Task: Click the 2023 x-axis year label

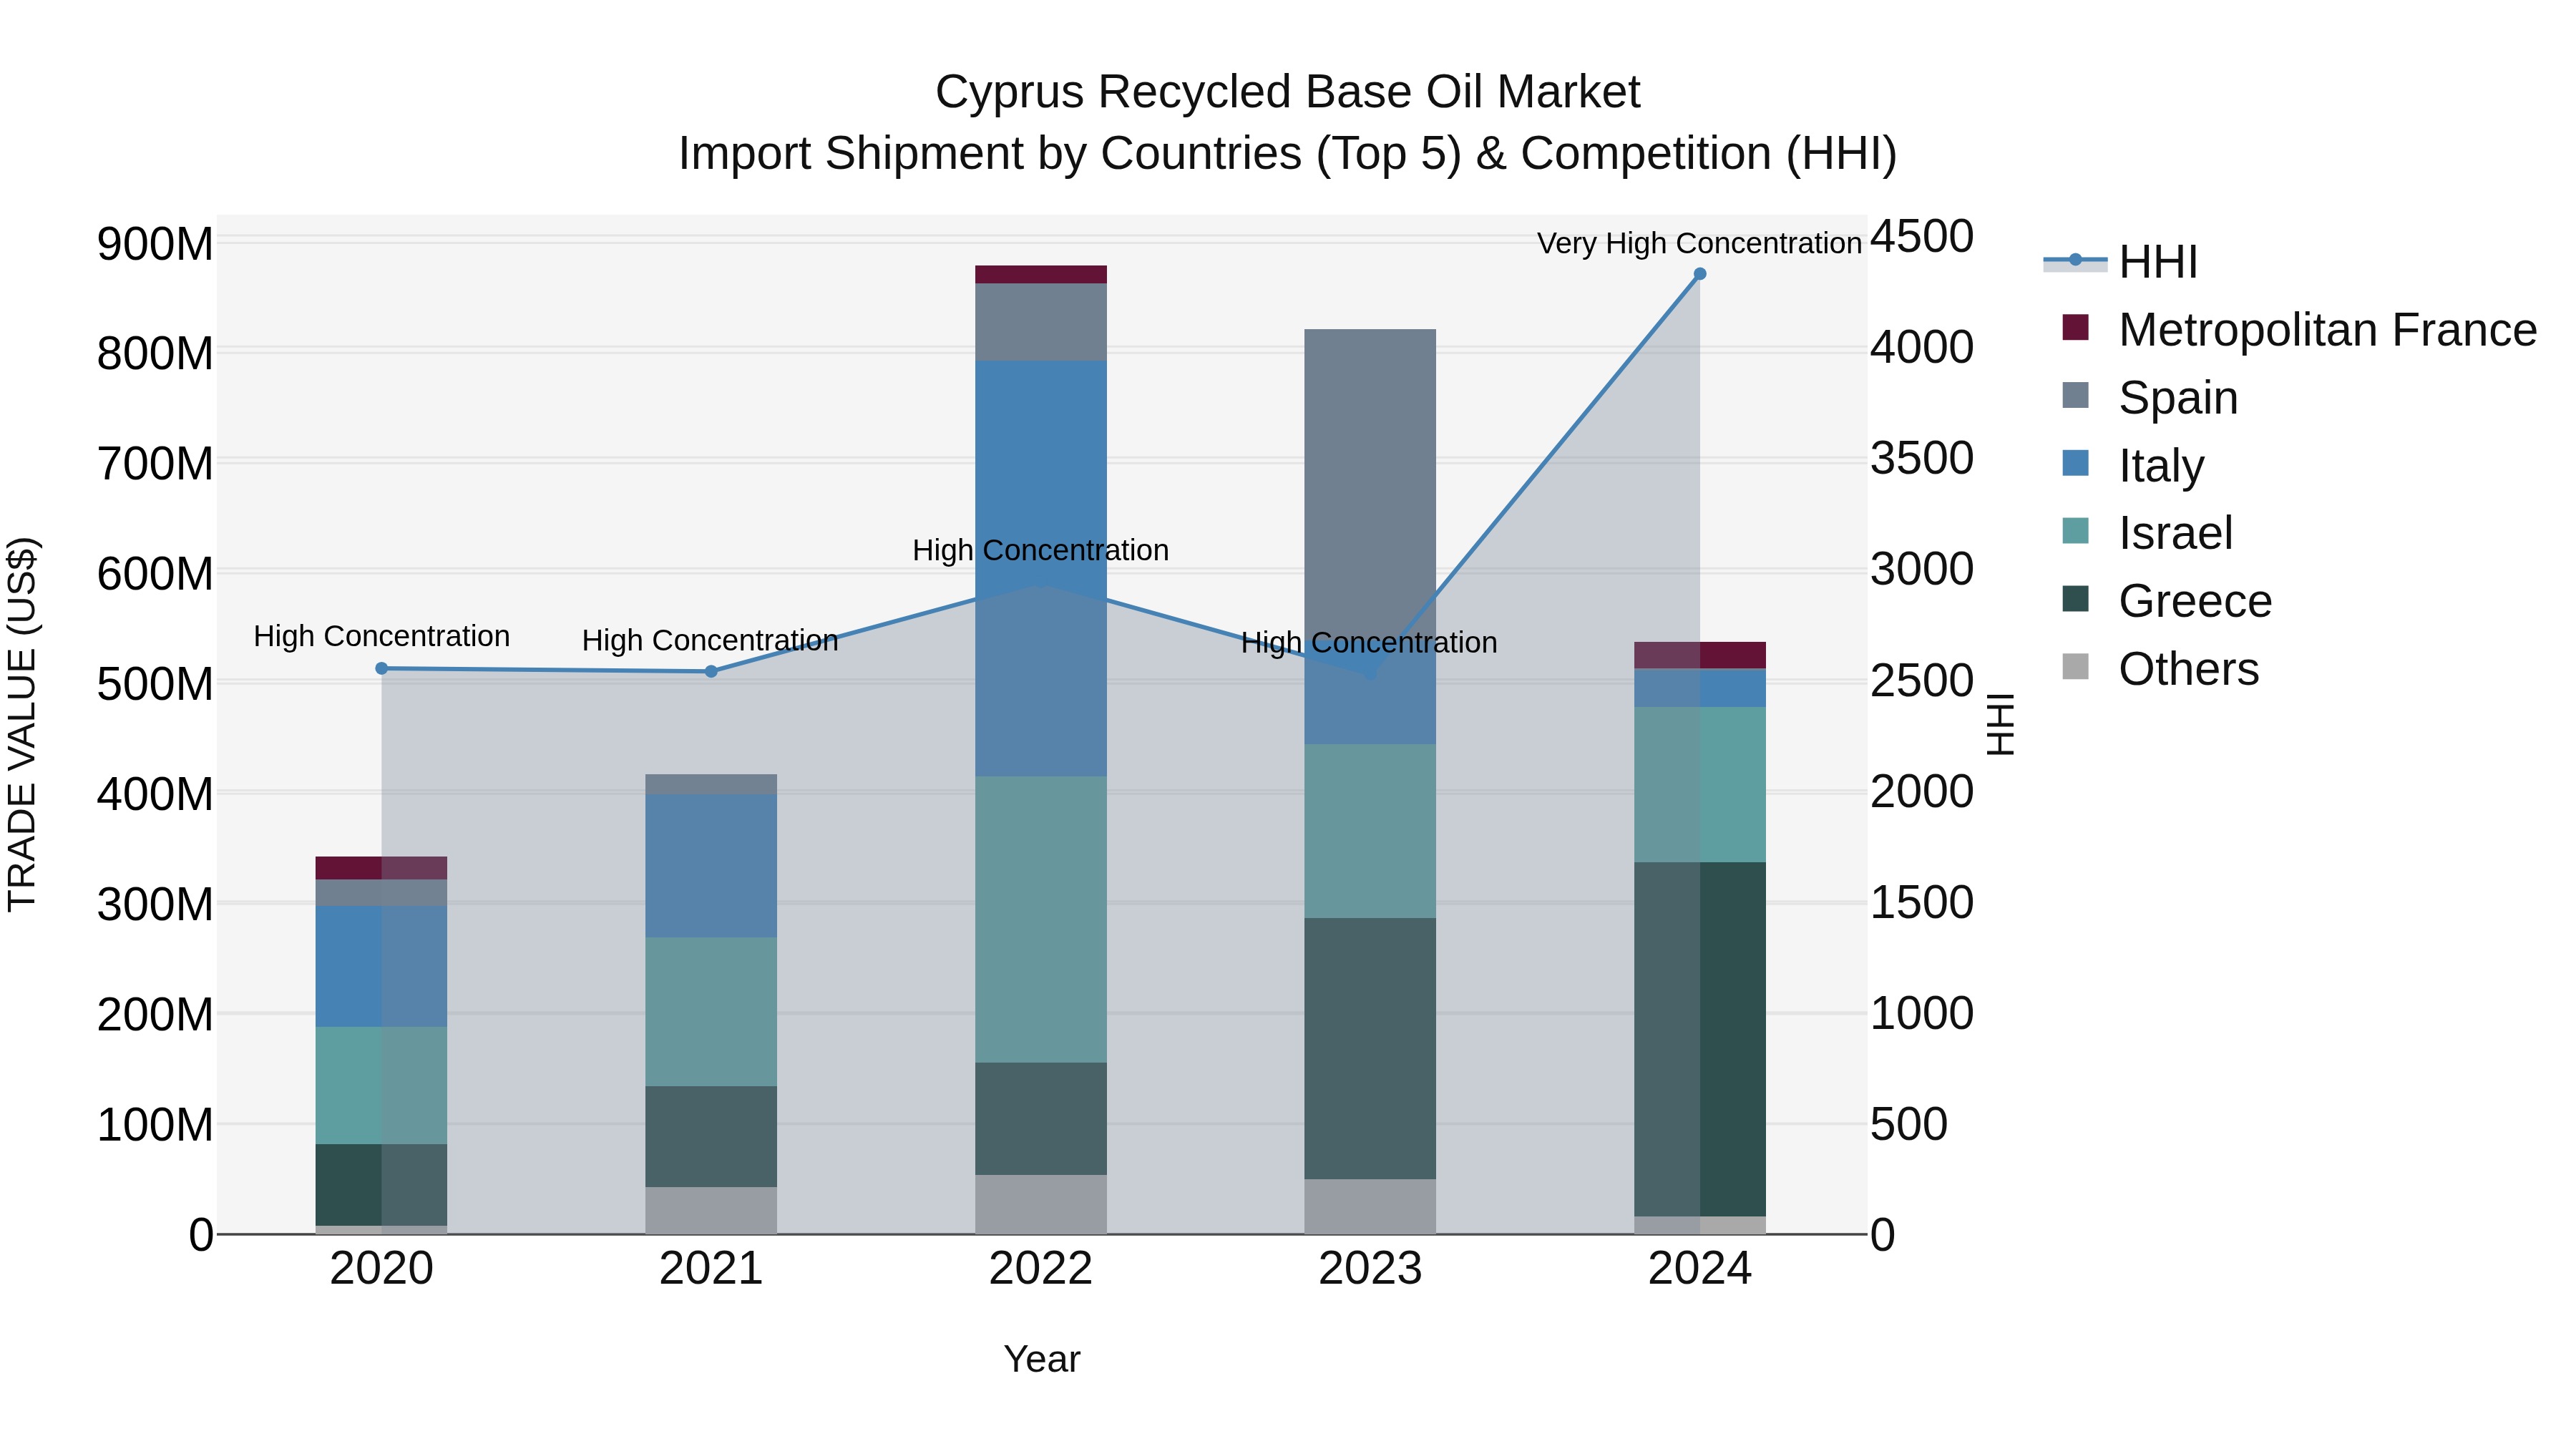Action: 1370,1269
